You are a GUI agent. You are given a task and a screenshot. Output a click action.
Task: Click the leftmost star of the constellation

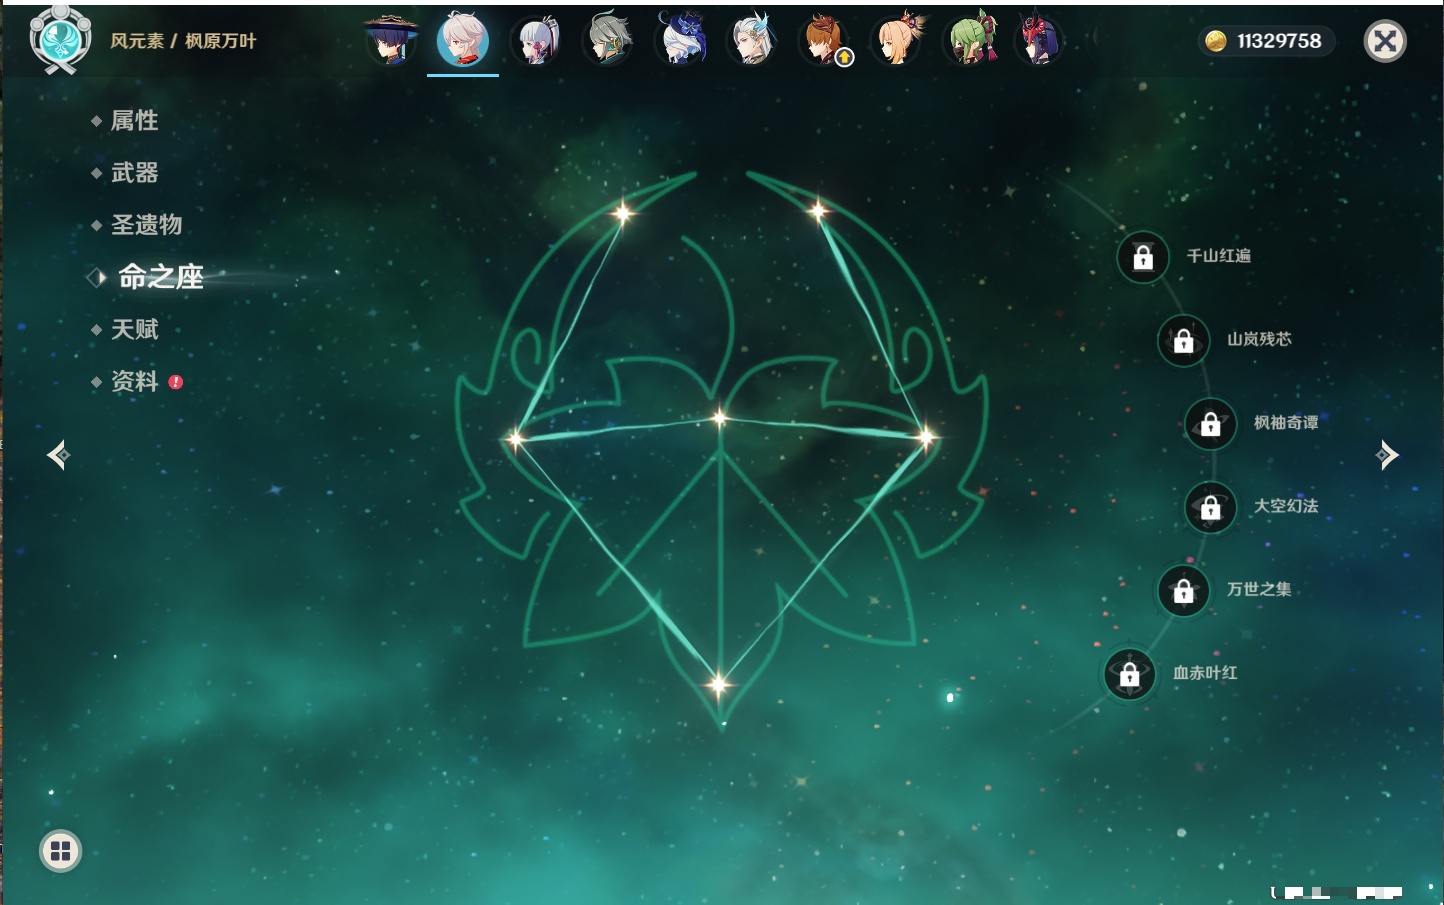[x=515, y=438]
